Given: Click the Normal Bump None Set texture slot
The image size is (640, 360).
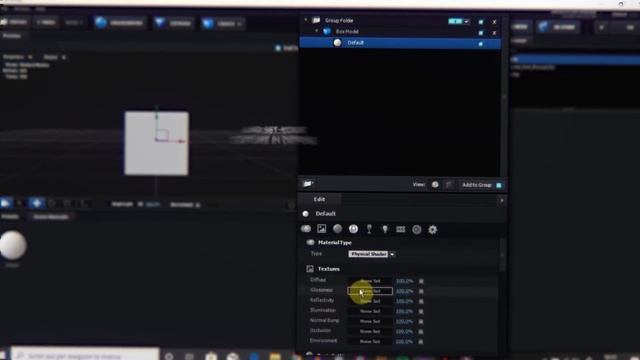Looking at the screenshot, I should pyautogui.click(x=370, y=321).
